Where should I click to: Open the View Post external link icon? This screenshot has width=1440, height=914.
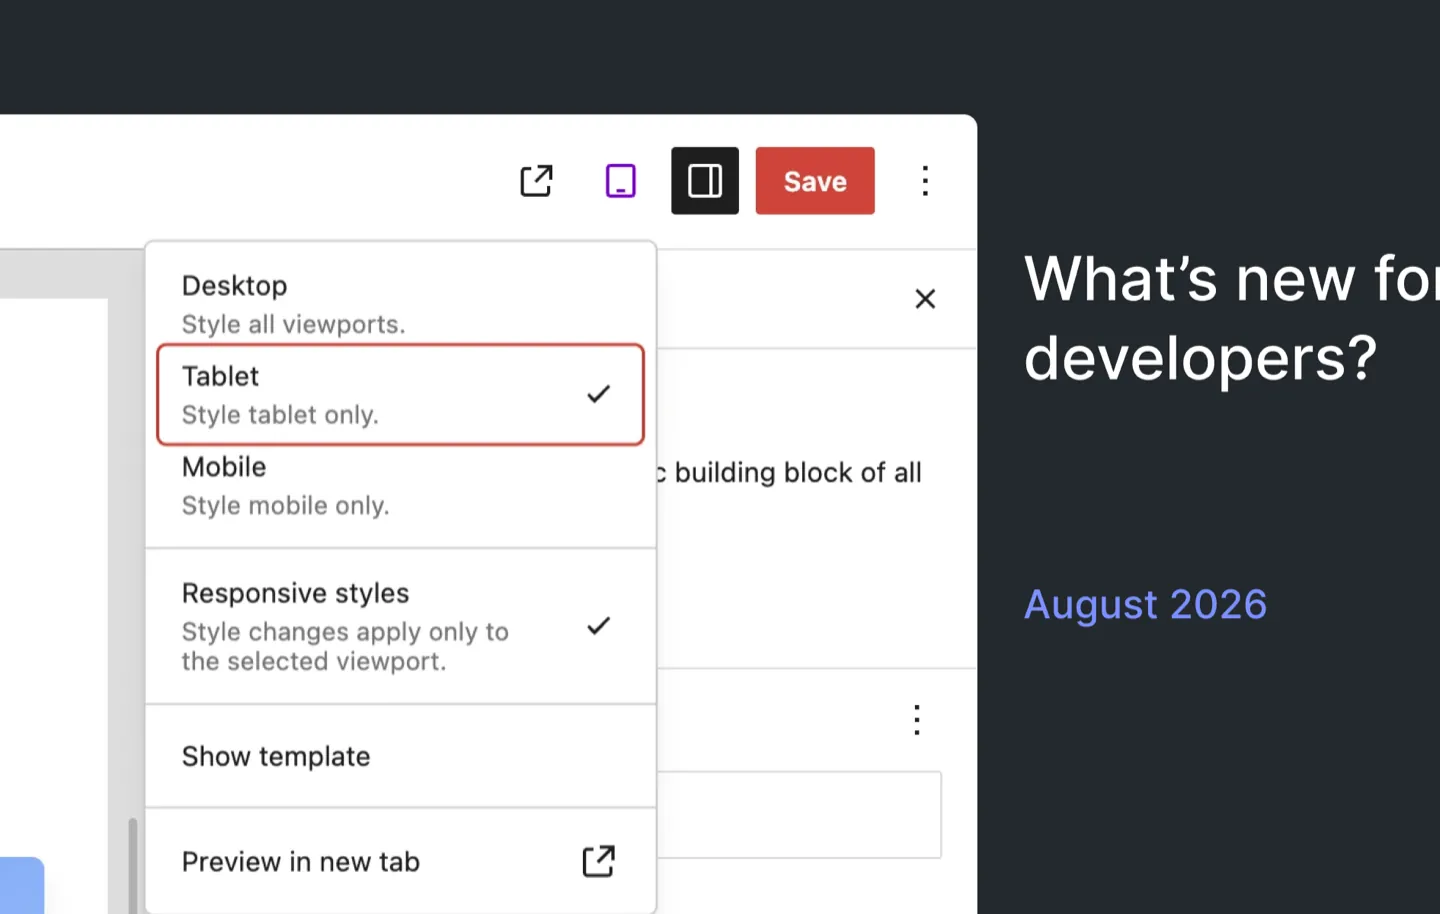pos(536,181)
